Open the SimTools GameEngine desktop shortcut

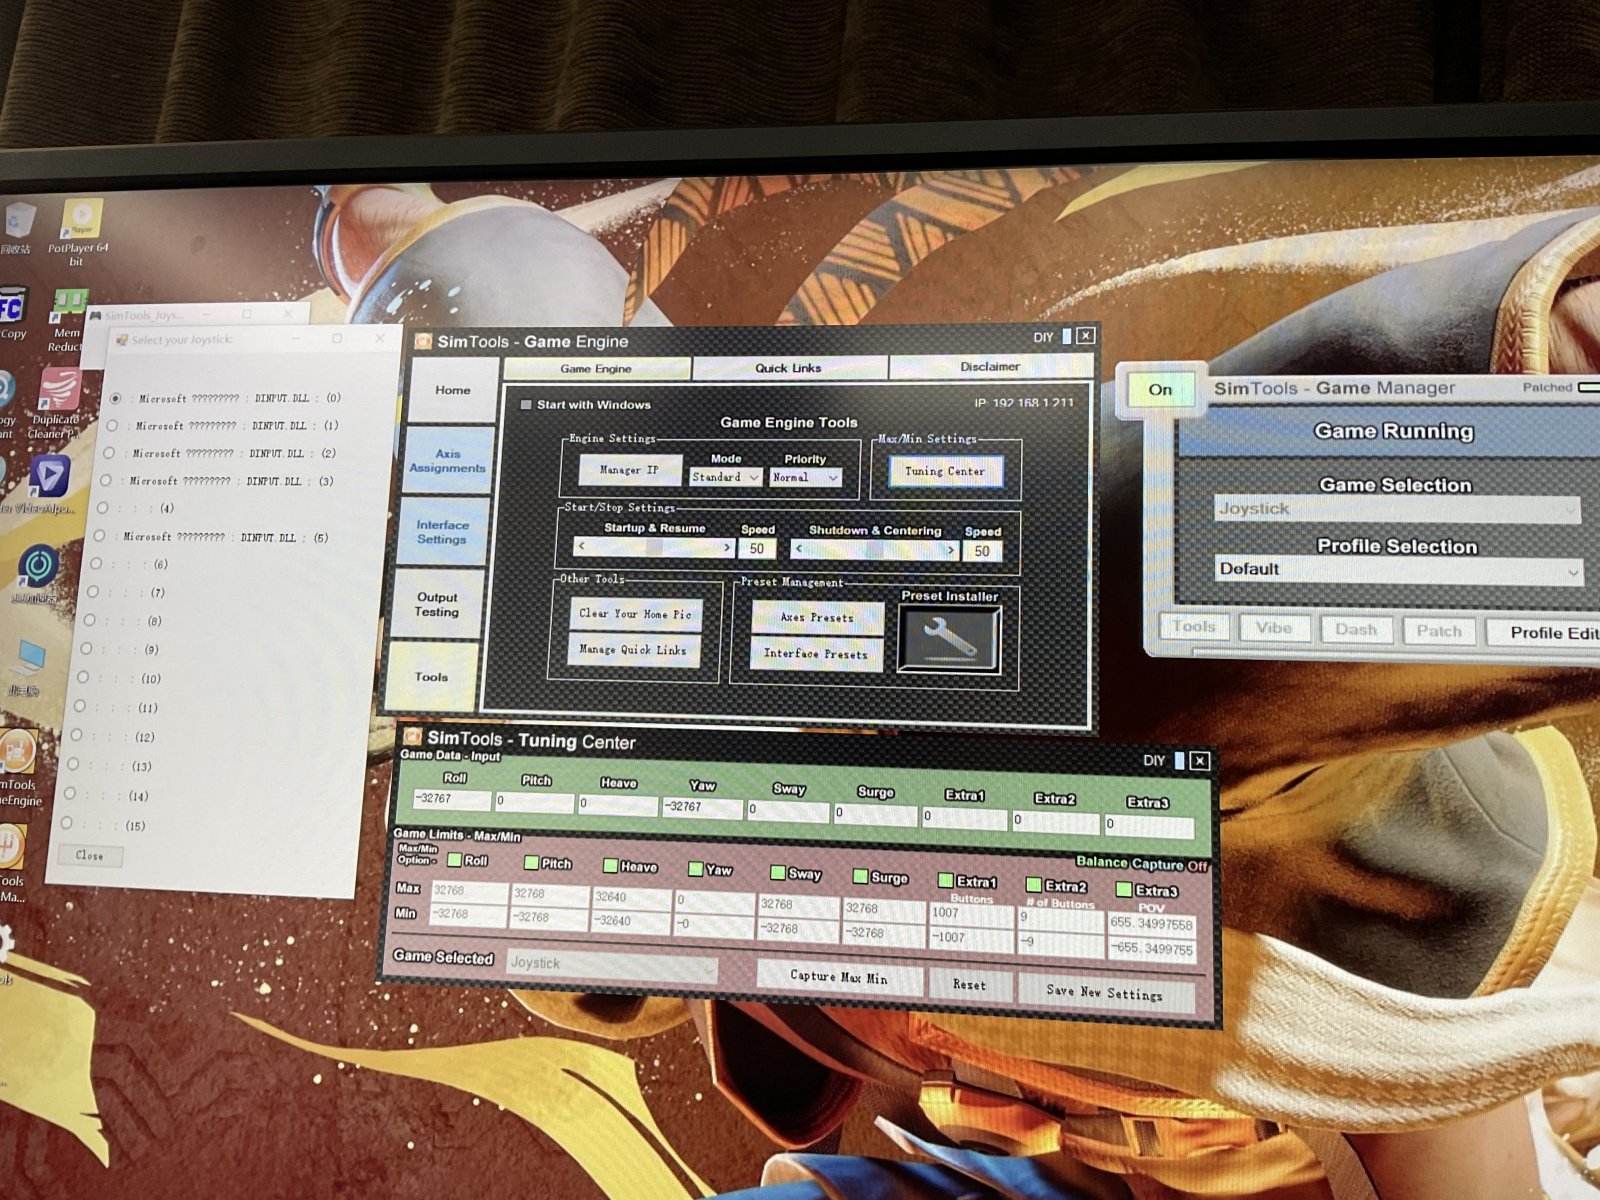pos(18,767)
